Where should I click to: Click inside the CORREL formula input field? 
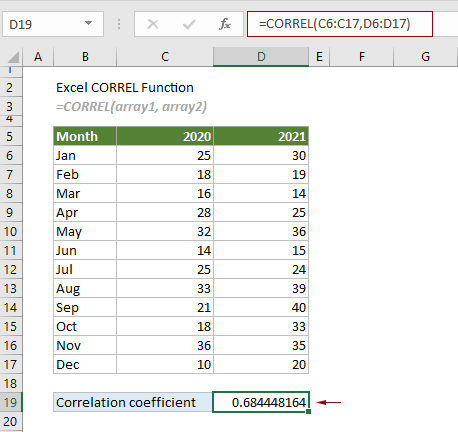click(x=340, y=24)
